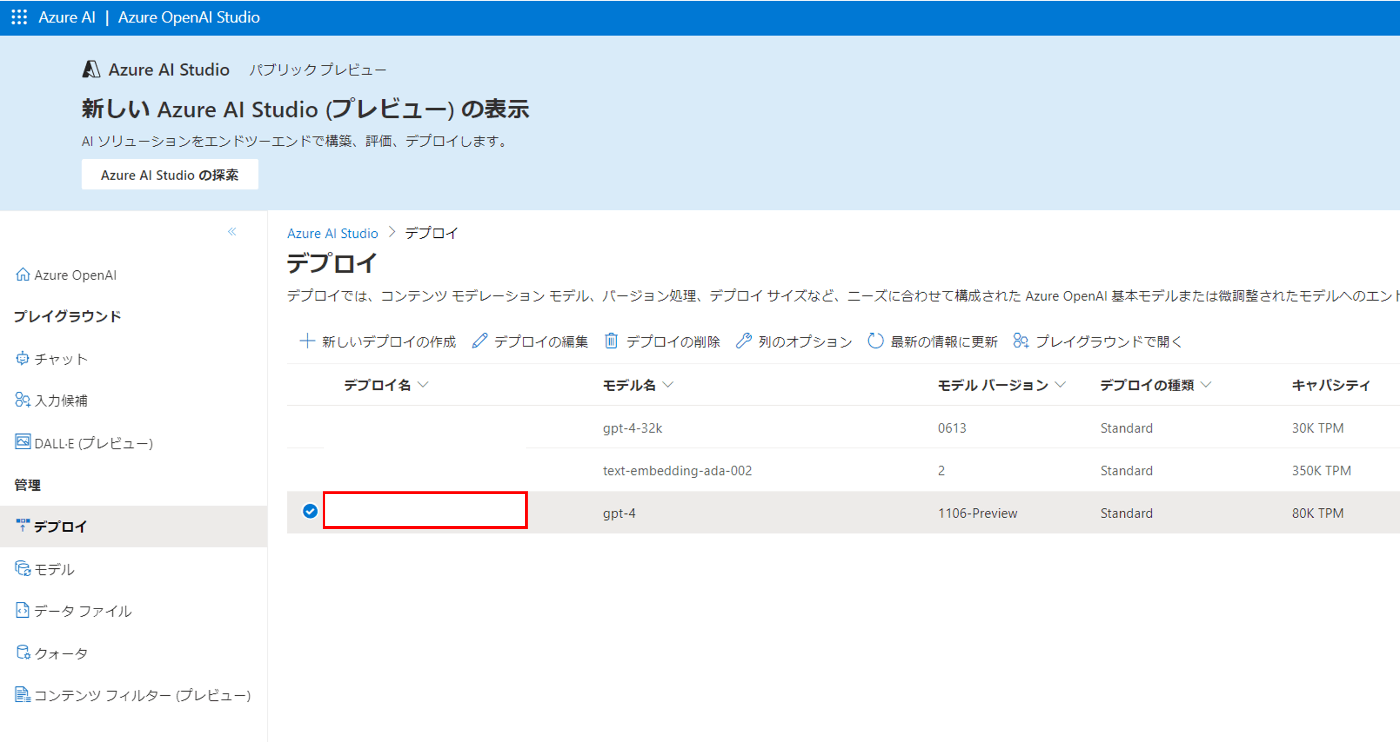This screenshot has width=1400, height=742.
Task: Sort by デプロイ名 column chevron
Action: coord(423,385)
